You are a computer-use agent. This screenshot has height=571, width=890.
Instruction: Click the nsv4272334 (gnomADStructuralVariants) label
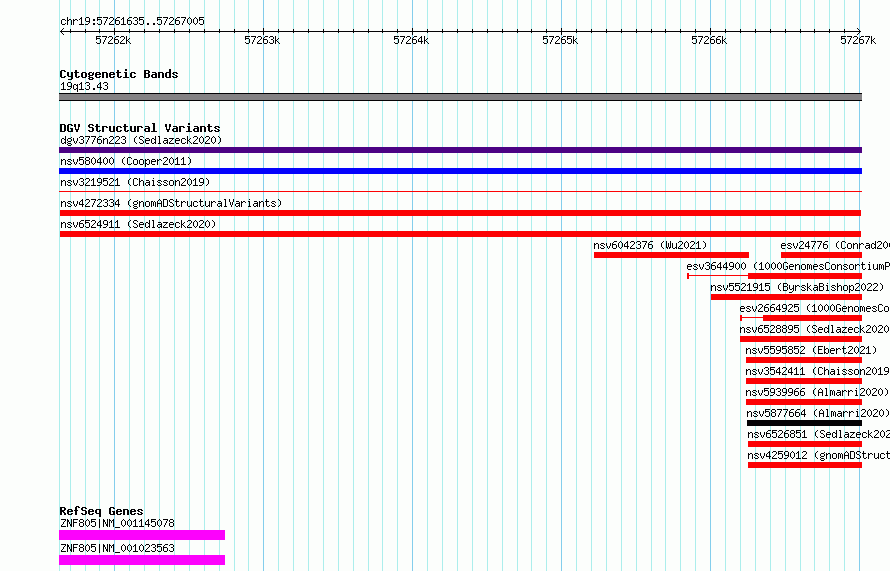(x=171, y=203)
